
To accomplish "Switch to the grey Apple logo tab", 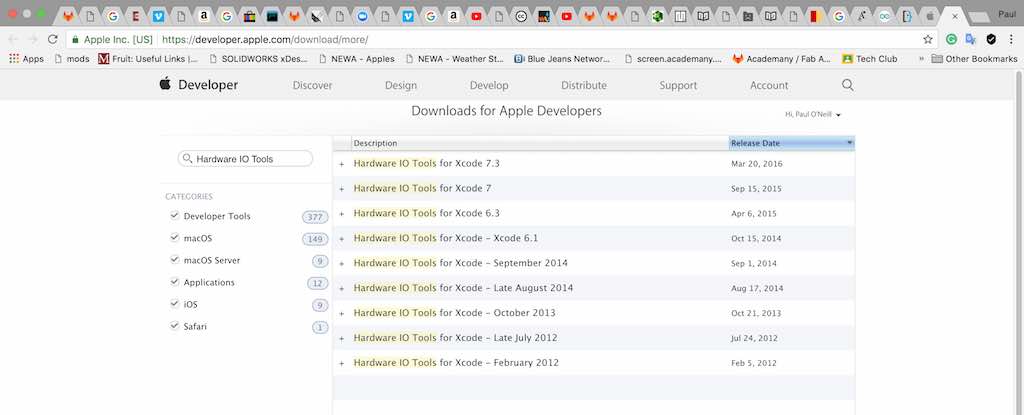I will click(x=930, y=16).
